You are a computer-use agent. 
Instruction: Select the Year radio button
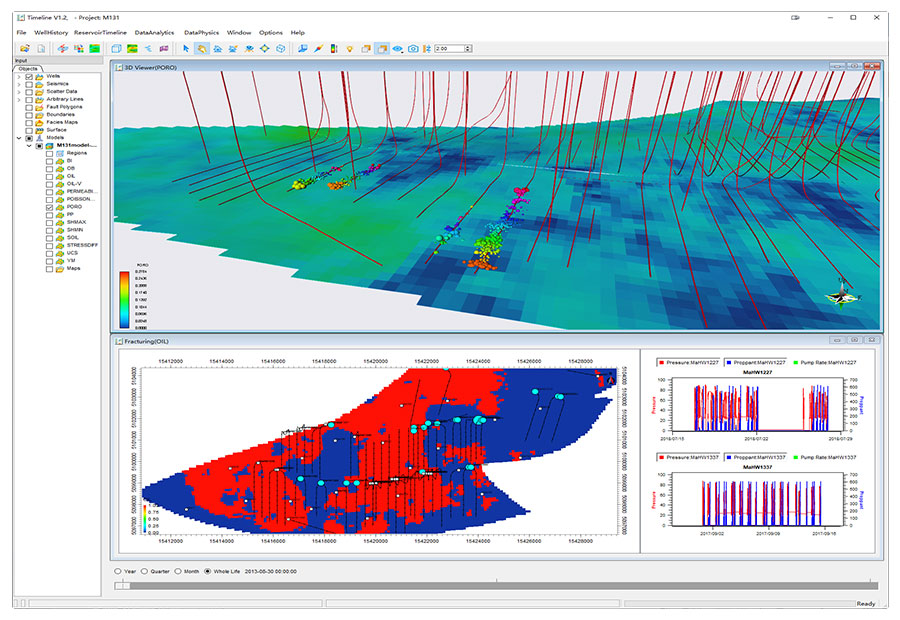tap(118, 571)
